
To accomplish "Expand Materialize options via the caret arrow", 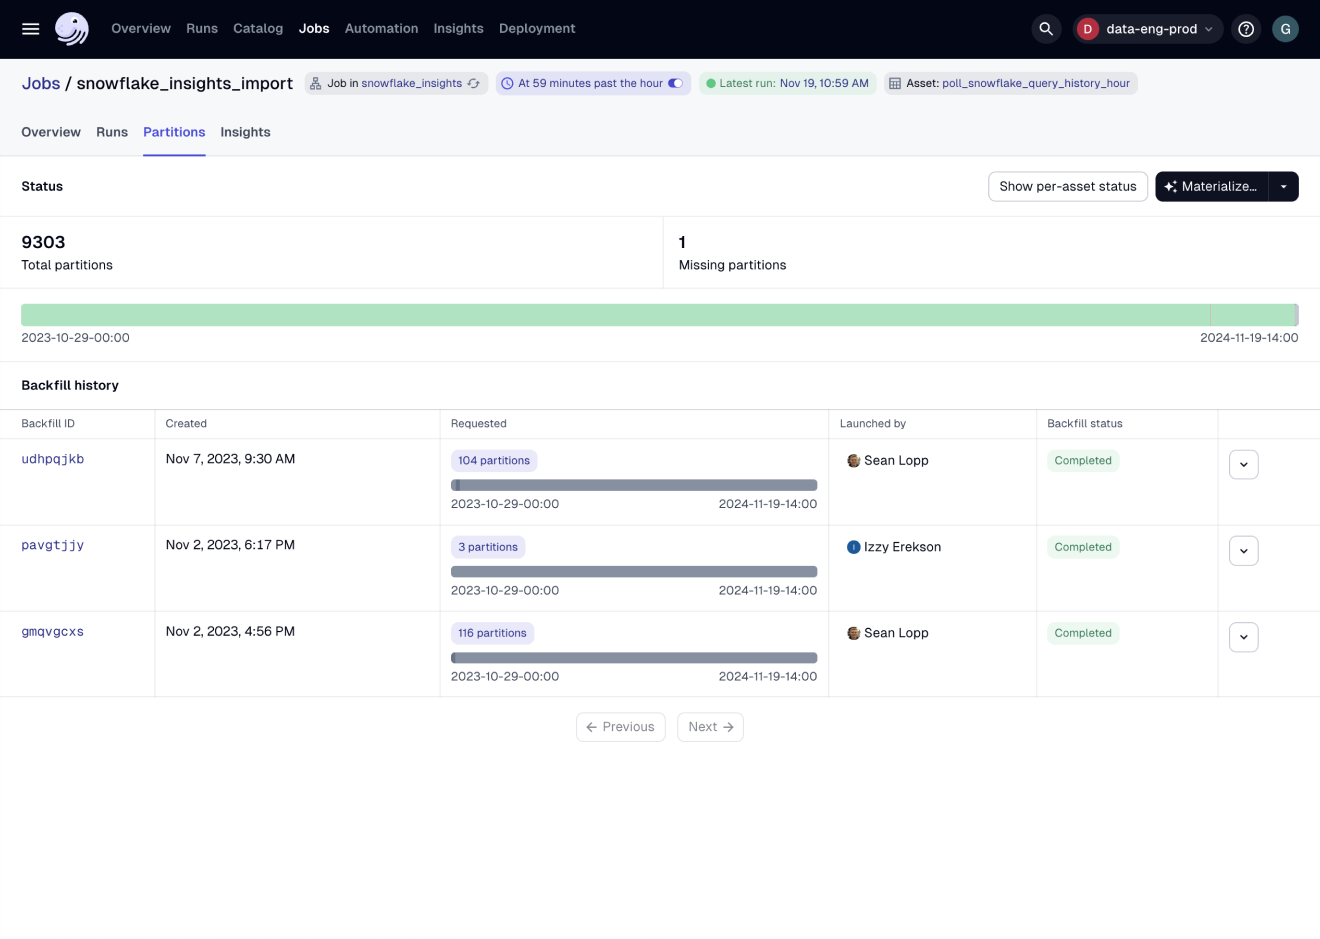I will [x=1284, y=186].
